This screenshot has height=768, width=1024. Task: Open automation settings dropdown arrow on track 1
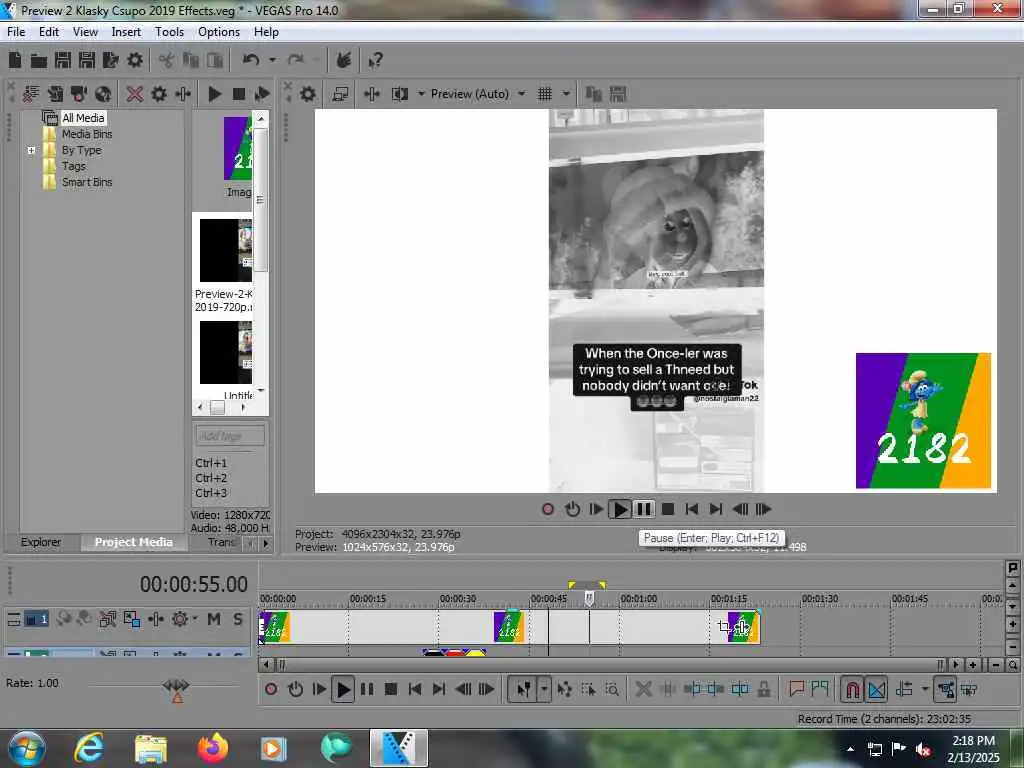[x=194, y=619]
